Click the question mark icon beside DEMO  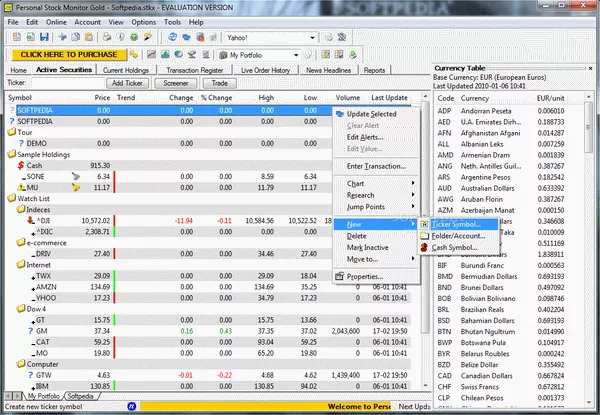point(21,143)
